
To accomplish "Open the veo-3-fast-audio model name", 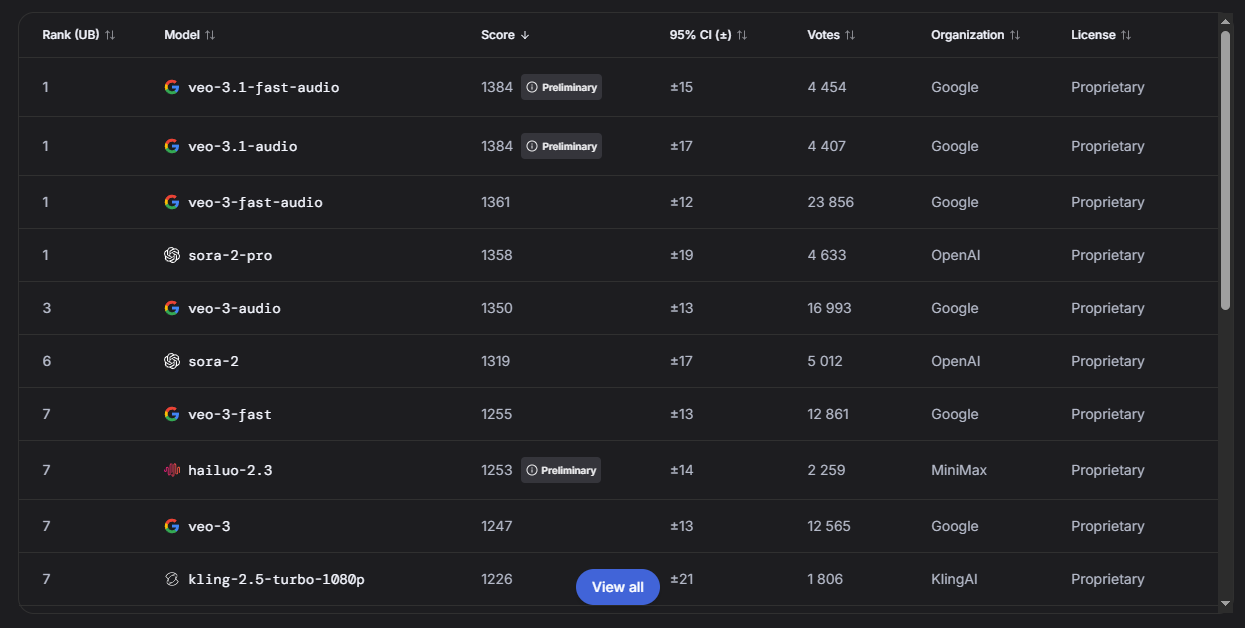I will point(255,202).
